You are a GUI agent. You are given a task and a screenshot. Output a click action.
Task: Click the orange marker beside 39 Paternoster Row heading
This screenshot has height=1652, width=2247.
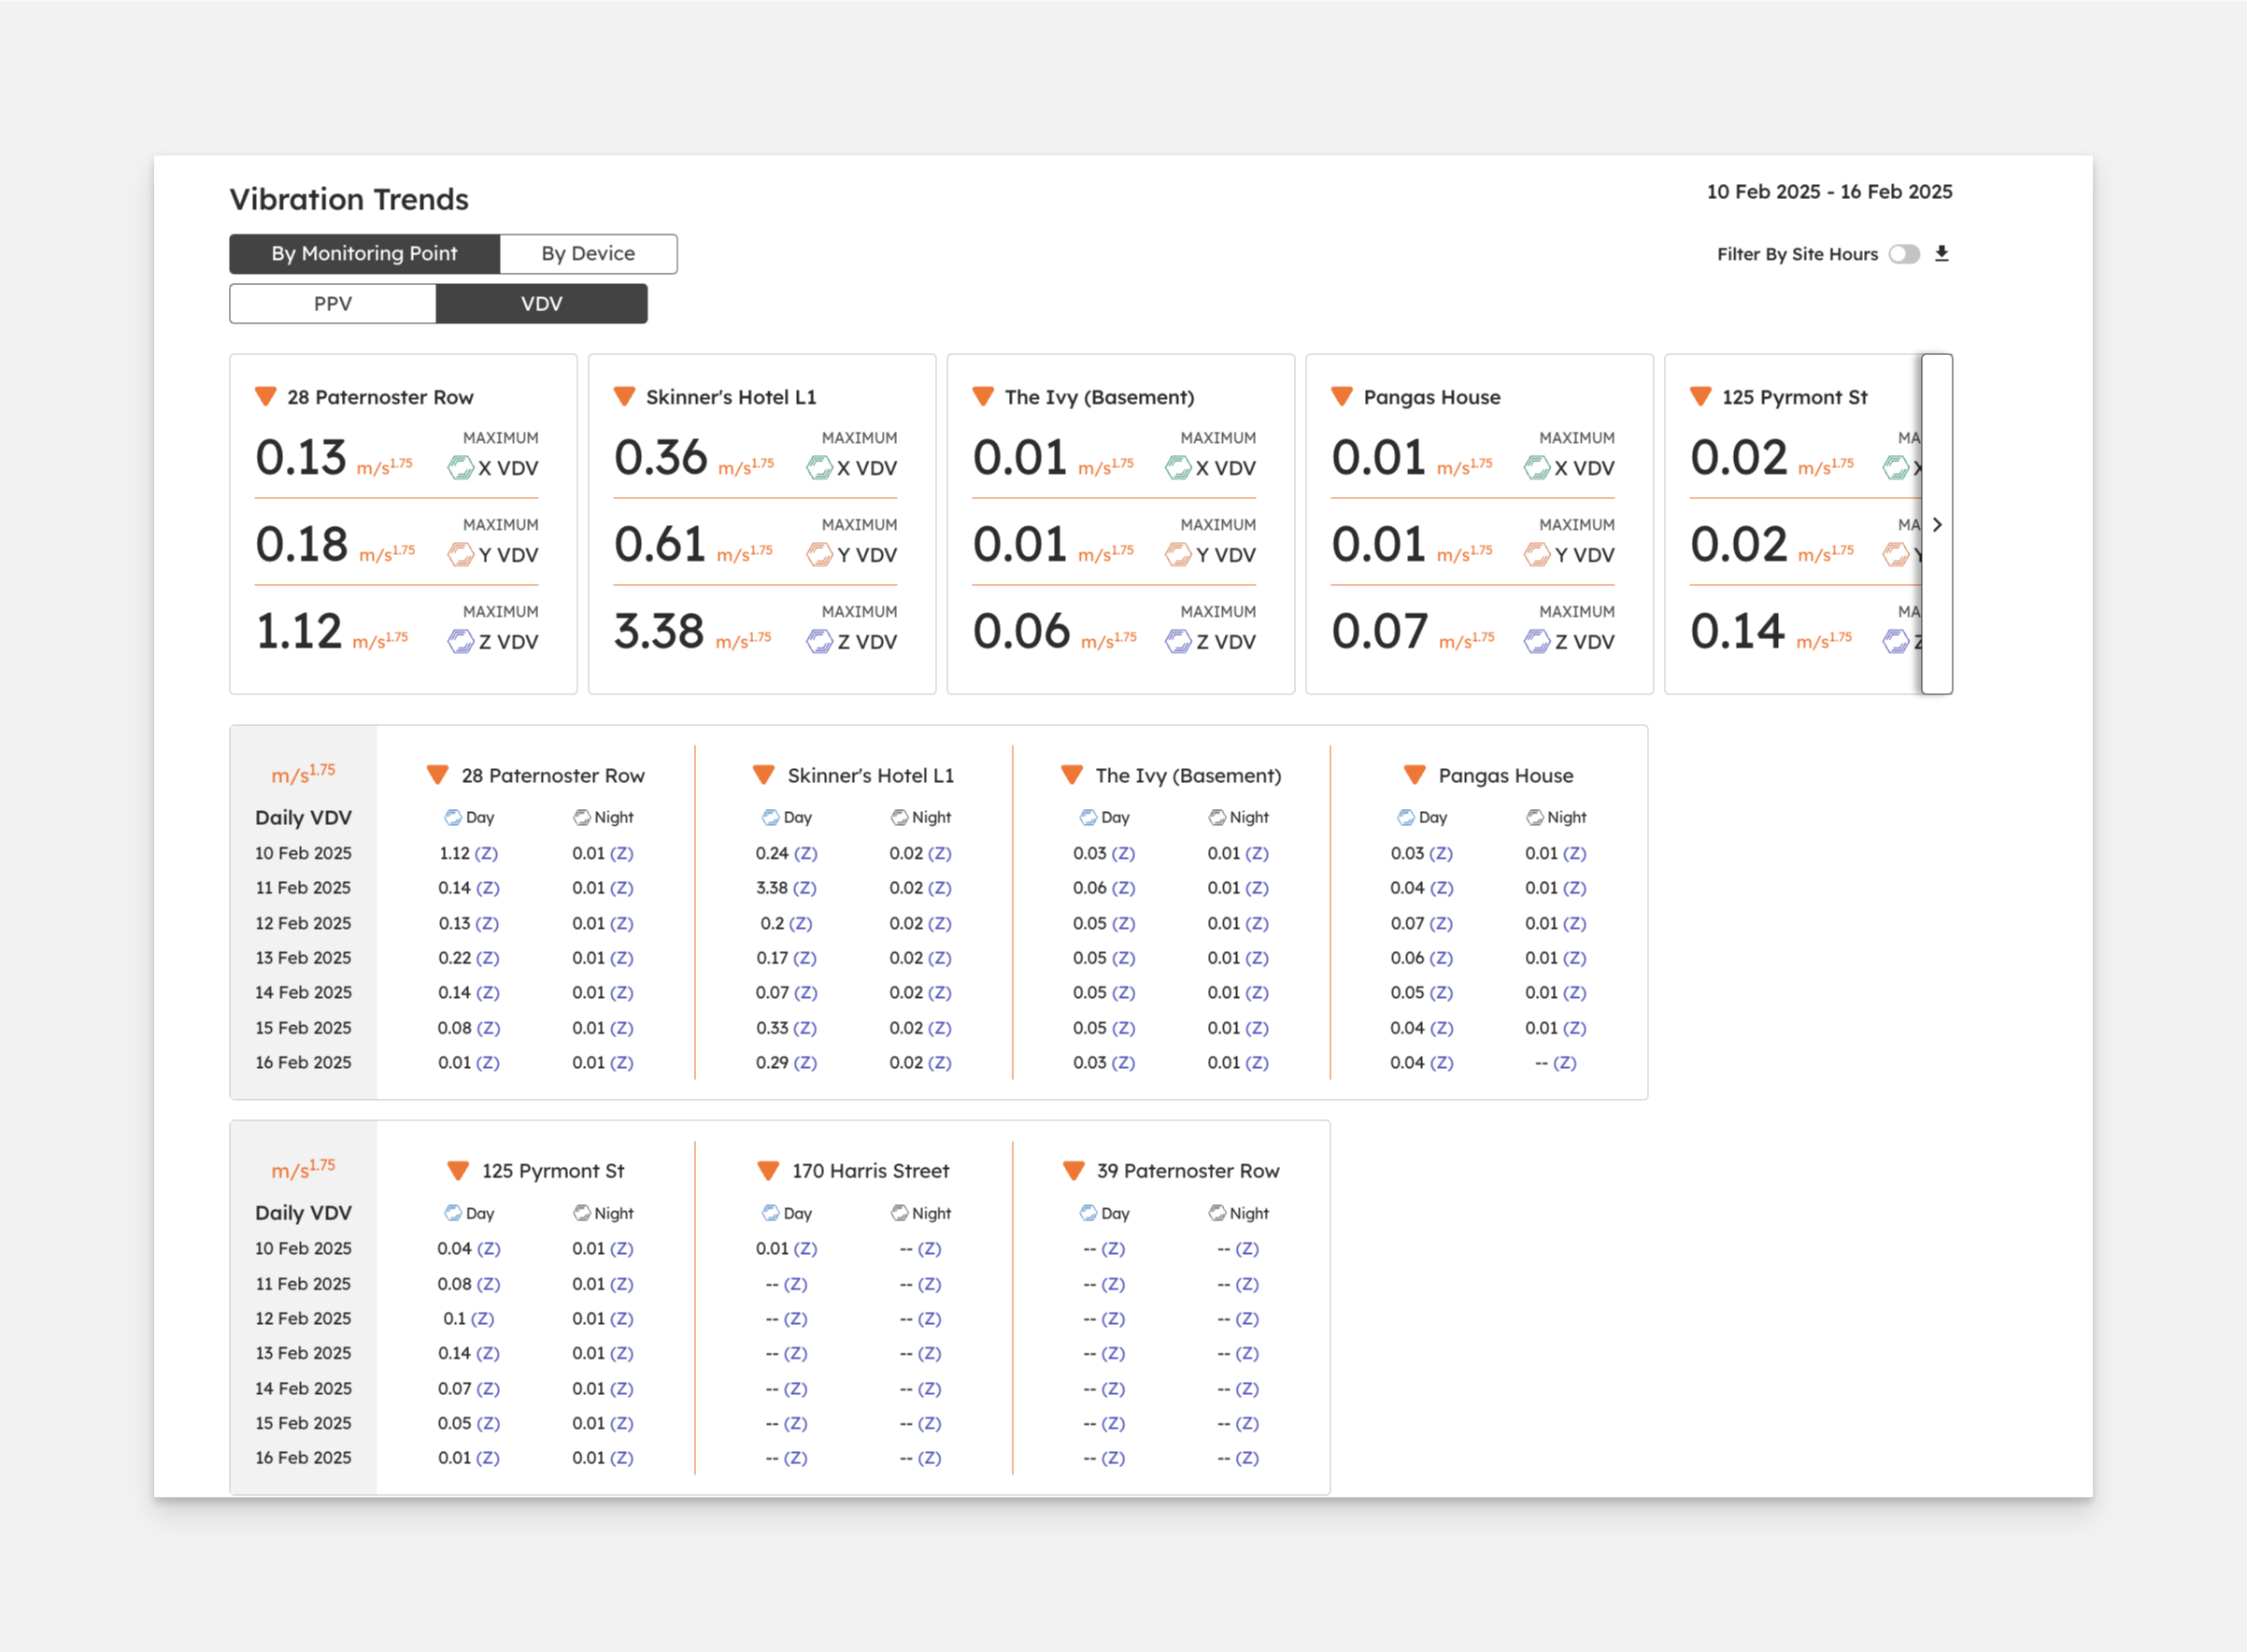1073,1171
